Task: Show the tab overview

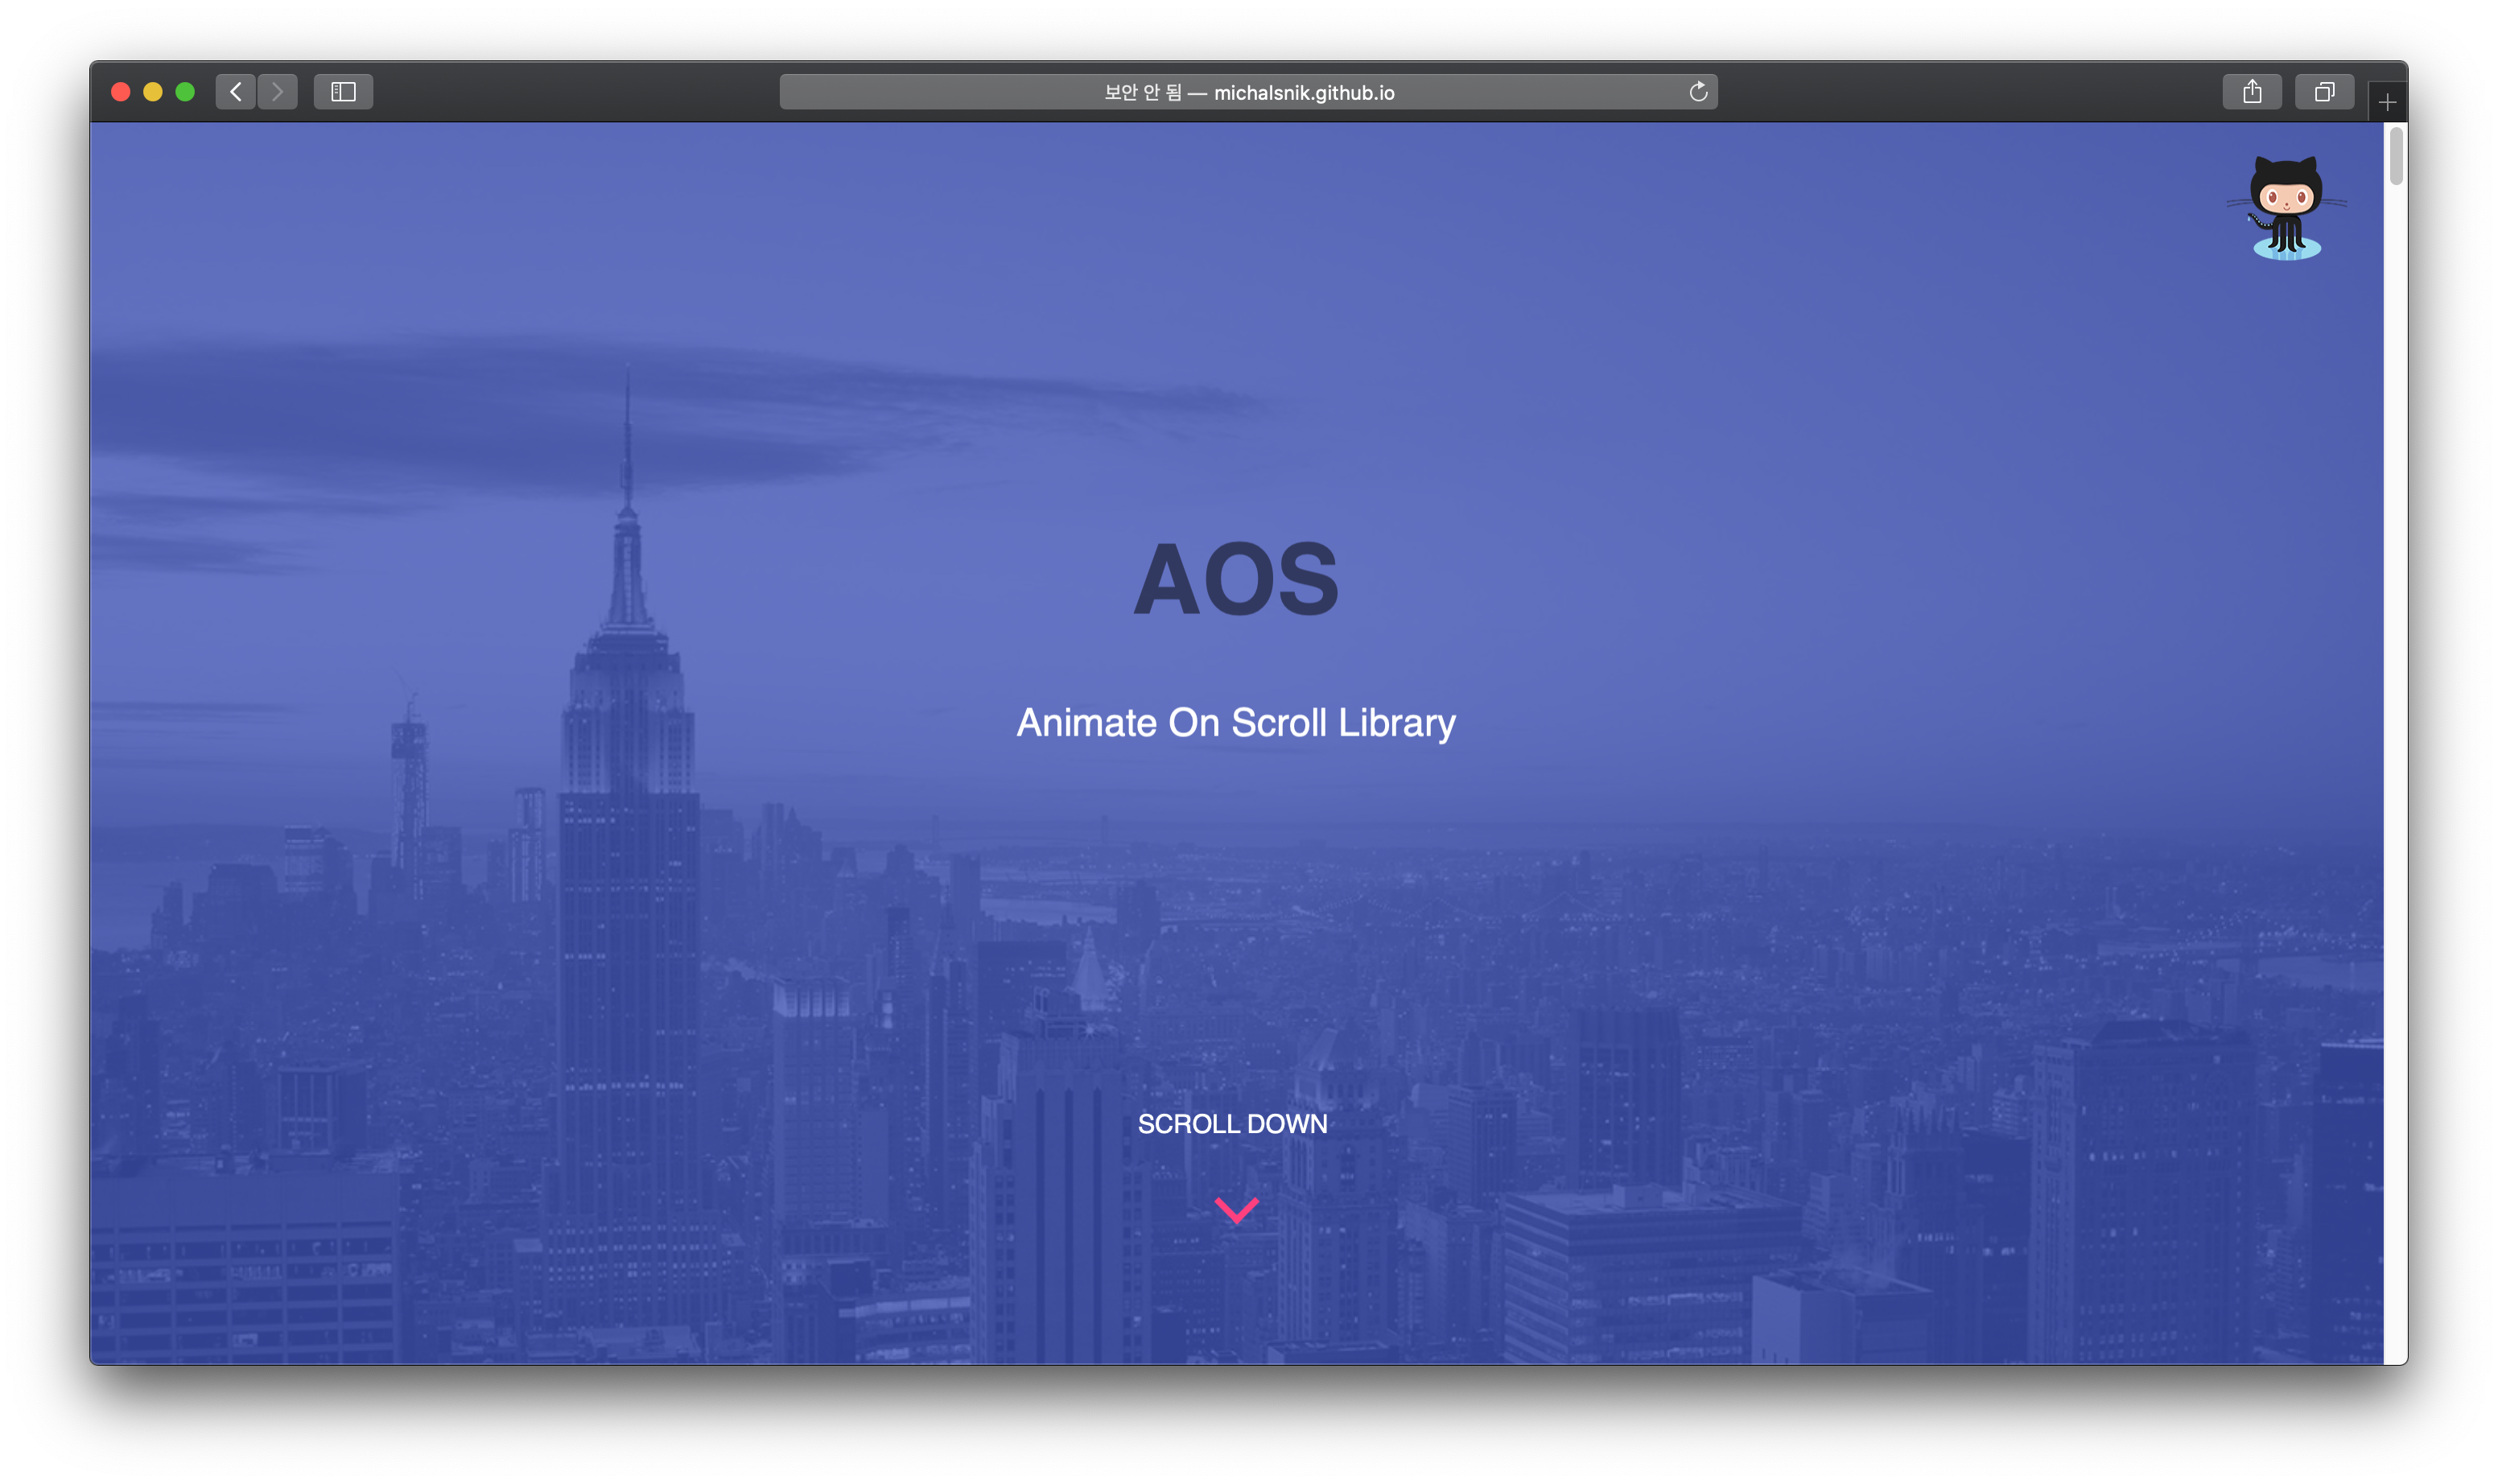Action: tap(2324, 92)
